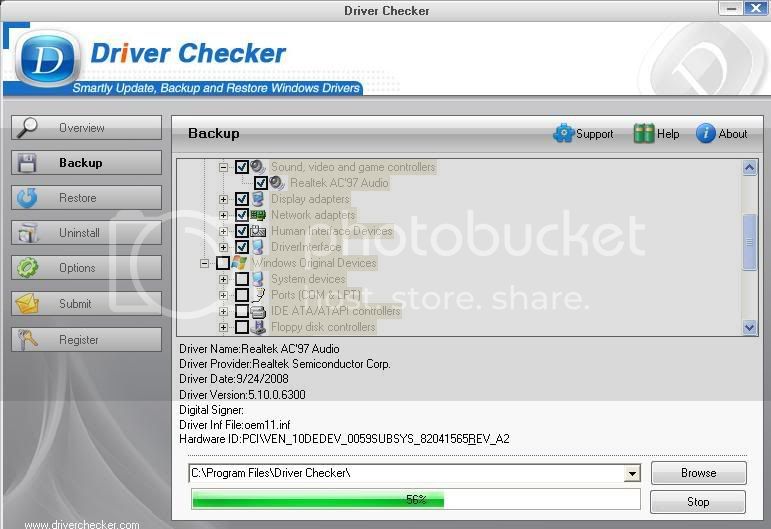The width and height of the screenshot is (771, 529).
Task: Click the Support gear icon
Action: [x=563, y=133]
